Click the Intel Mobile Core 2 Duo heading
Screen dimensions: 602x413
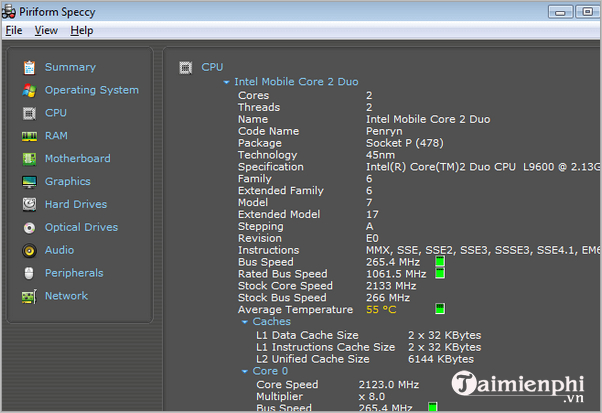point(296,82)
